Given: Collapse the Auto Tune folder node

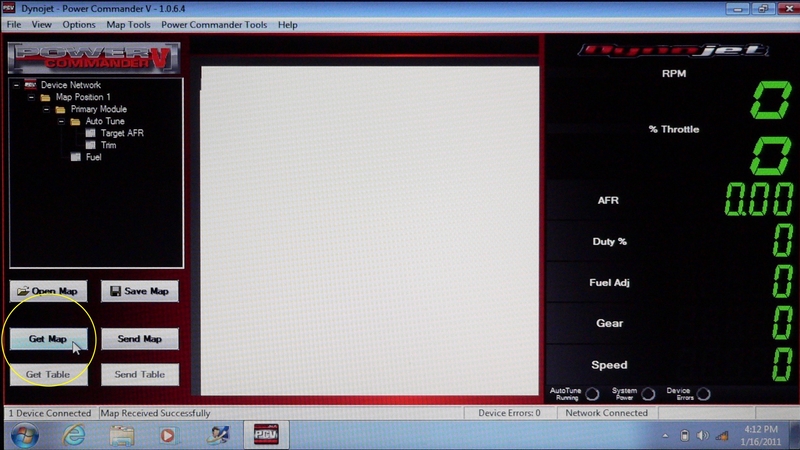Looking at the screenshot, I should pyautogui.click(x=61, y=121).
